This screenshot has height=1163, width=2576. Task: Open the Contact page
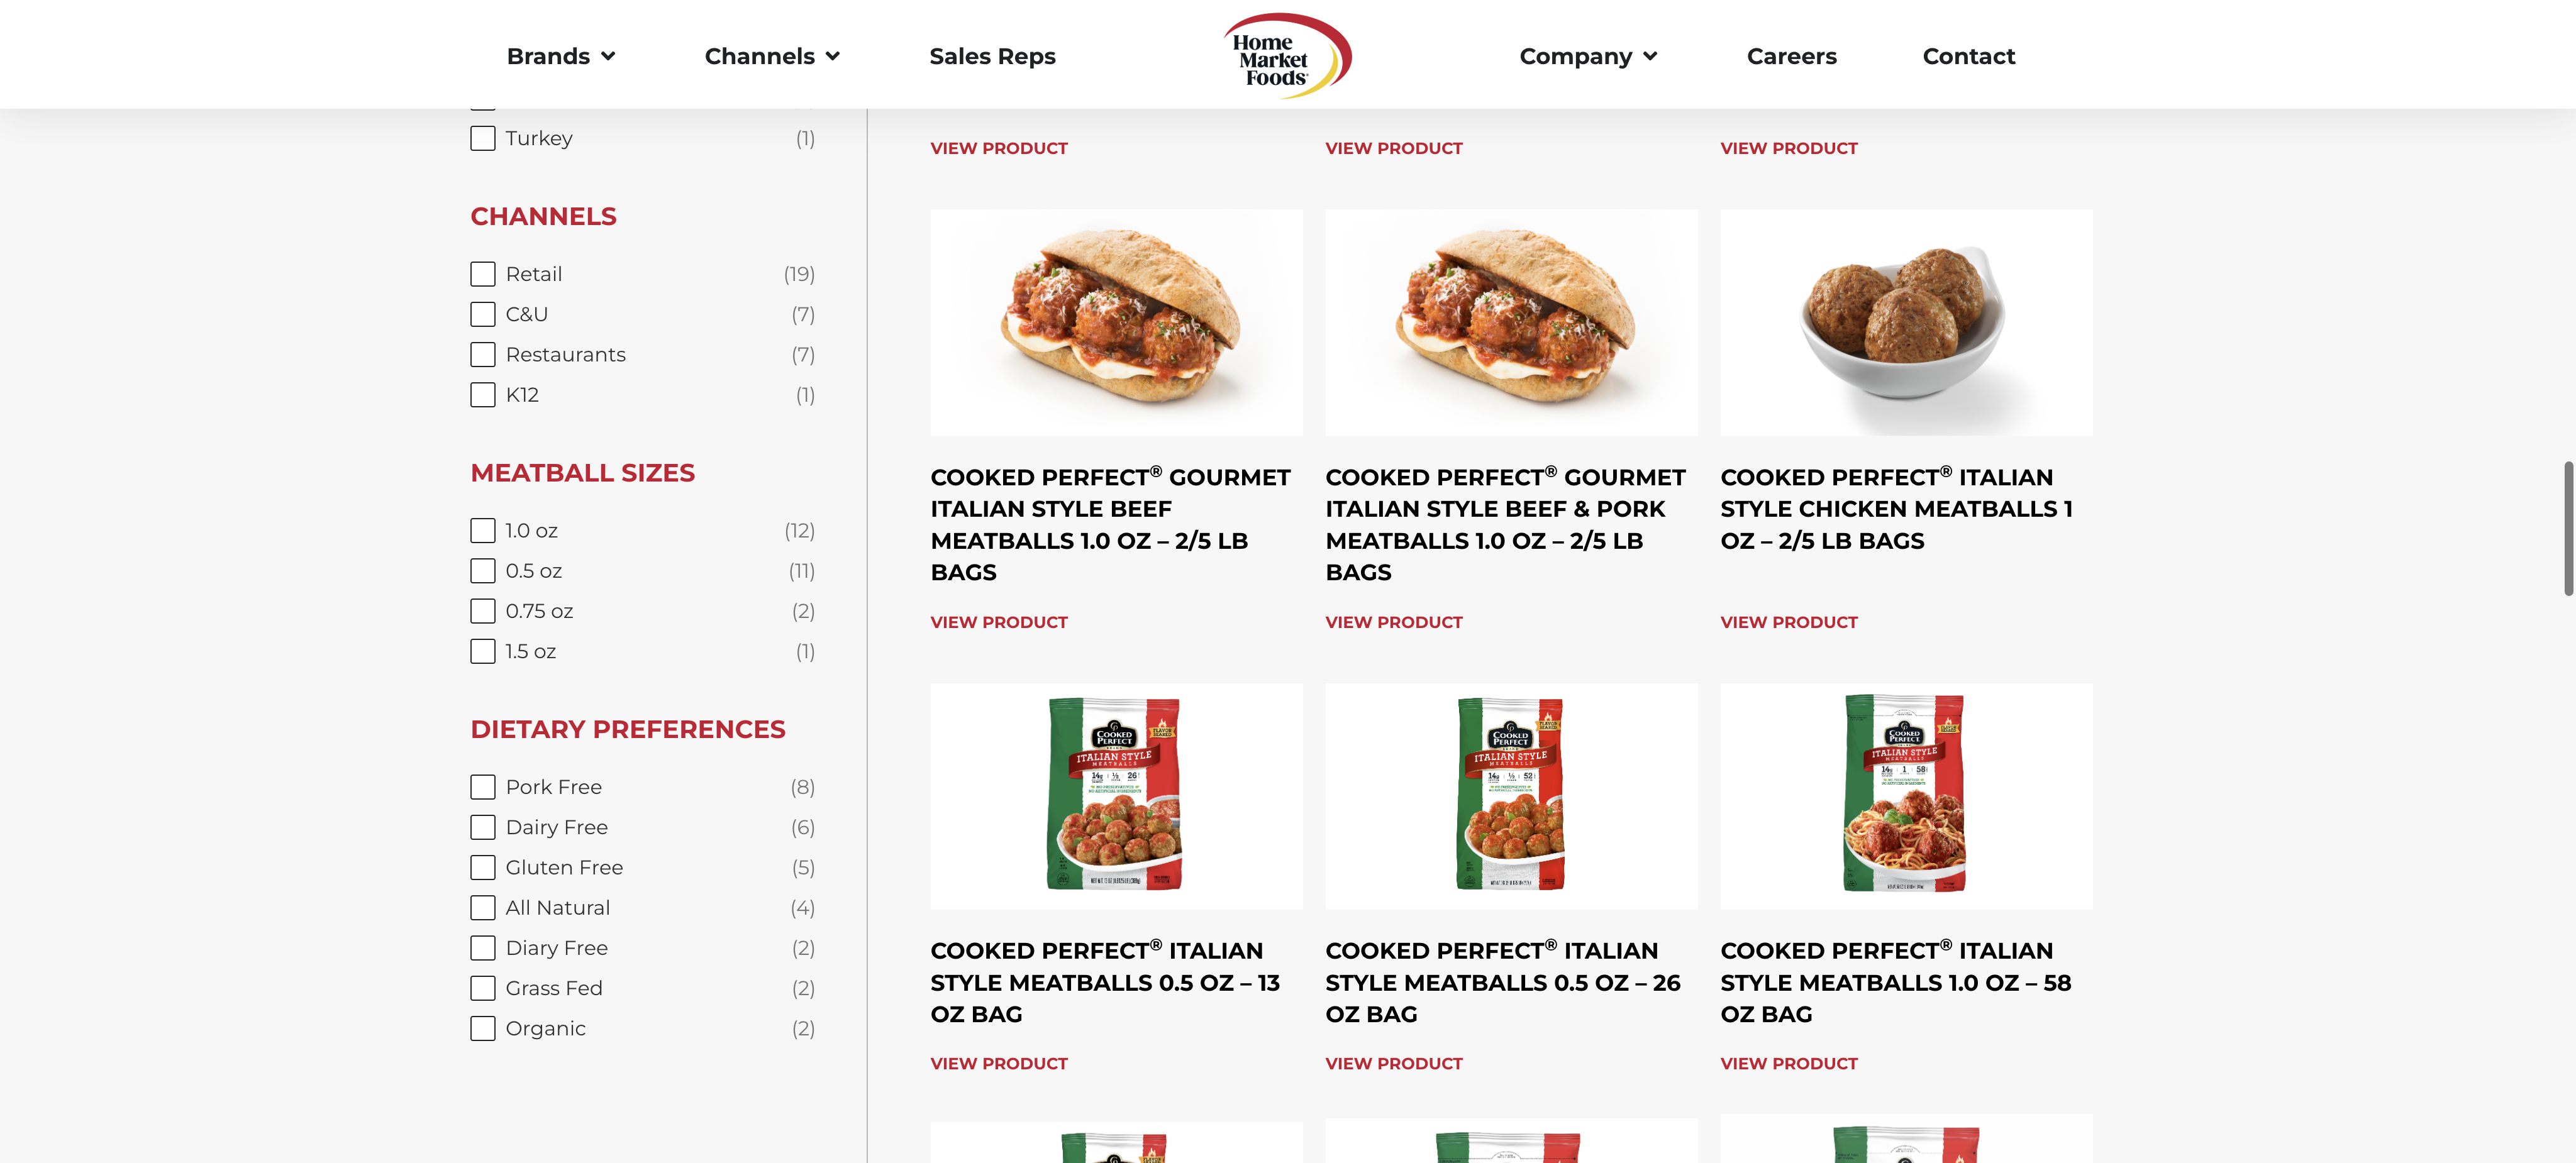point(1968,56)
